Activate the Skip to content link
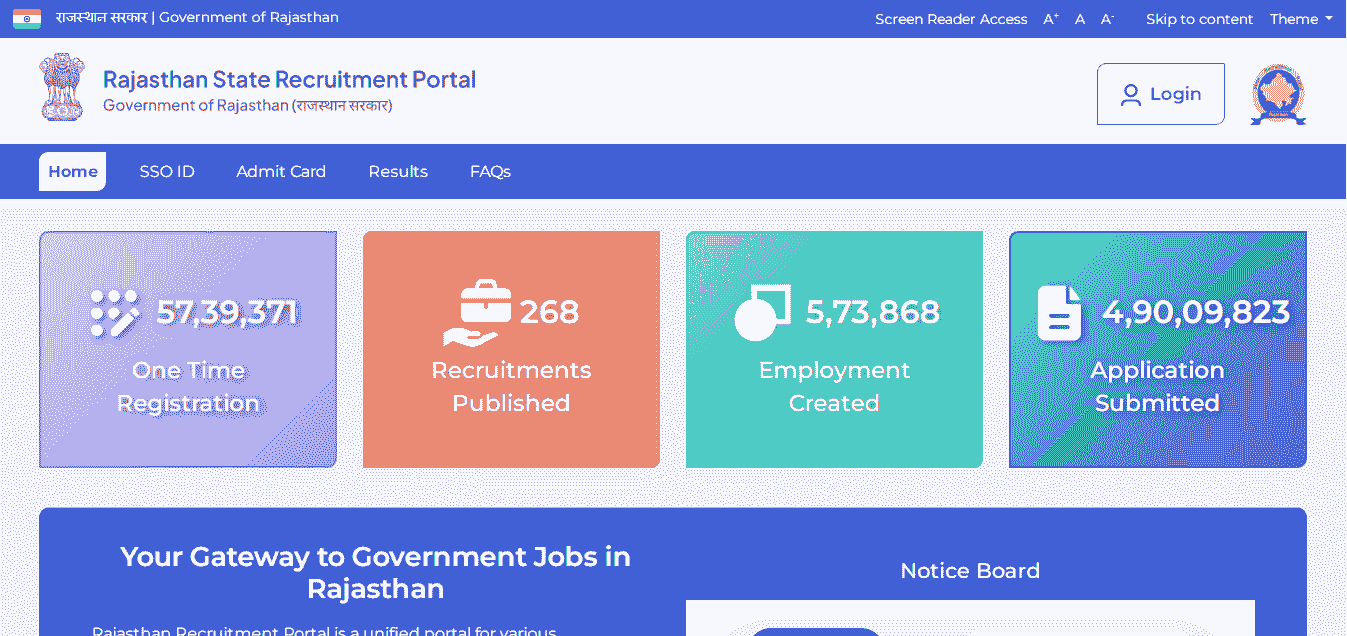Screen dimensions: 1347x636 pos(1199,18)
